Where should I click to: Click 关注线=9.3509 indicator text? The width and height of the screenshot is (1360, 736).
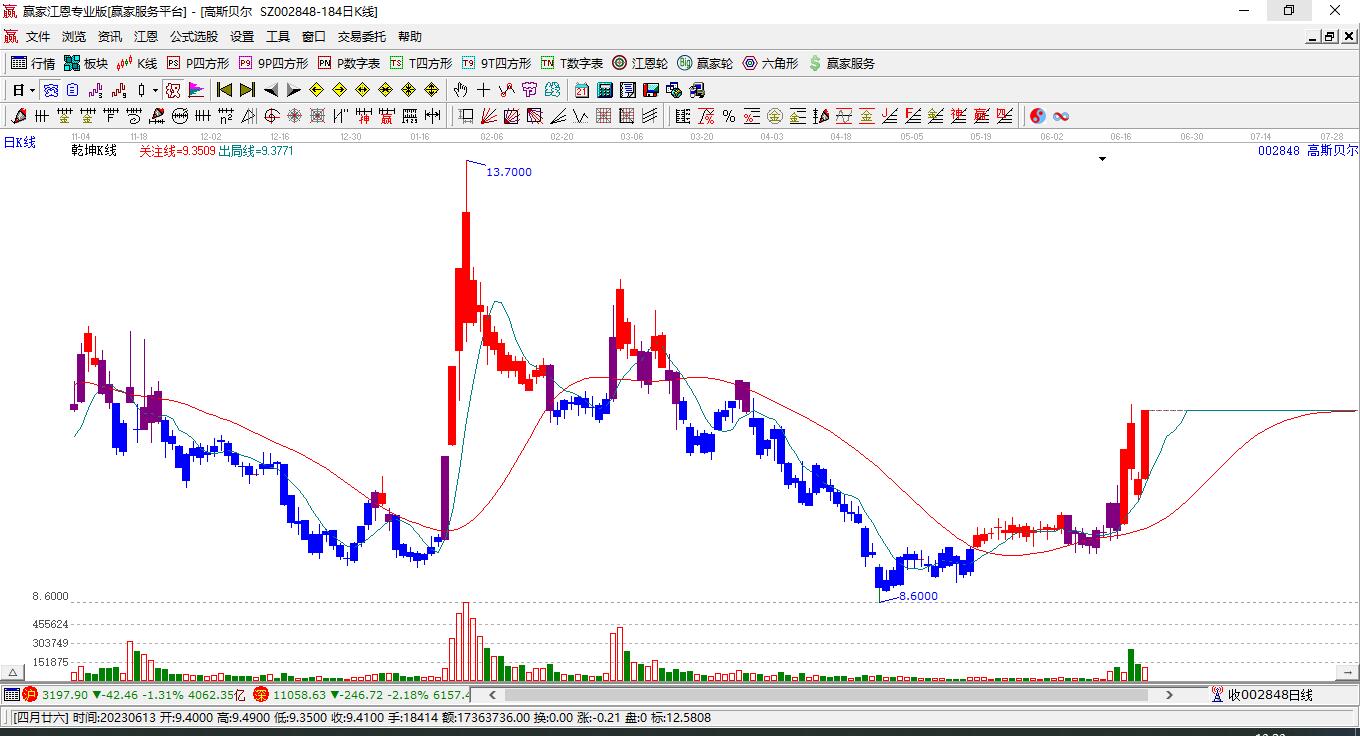pos(177,151)
